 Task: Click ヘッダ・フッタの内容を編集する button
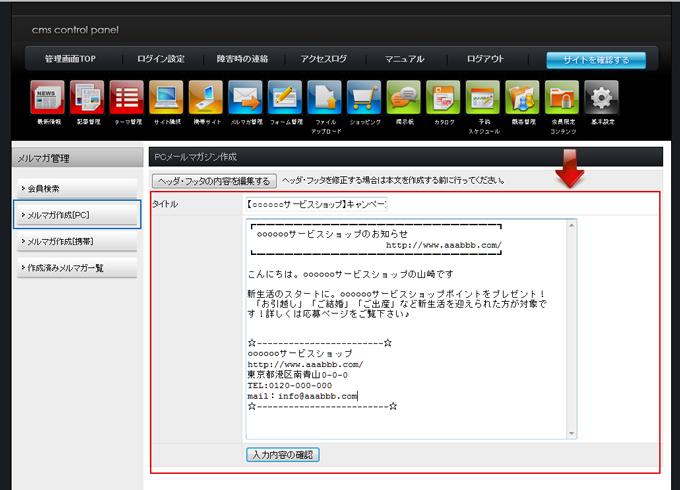coord(214,181)
